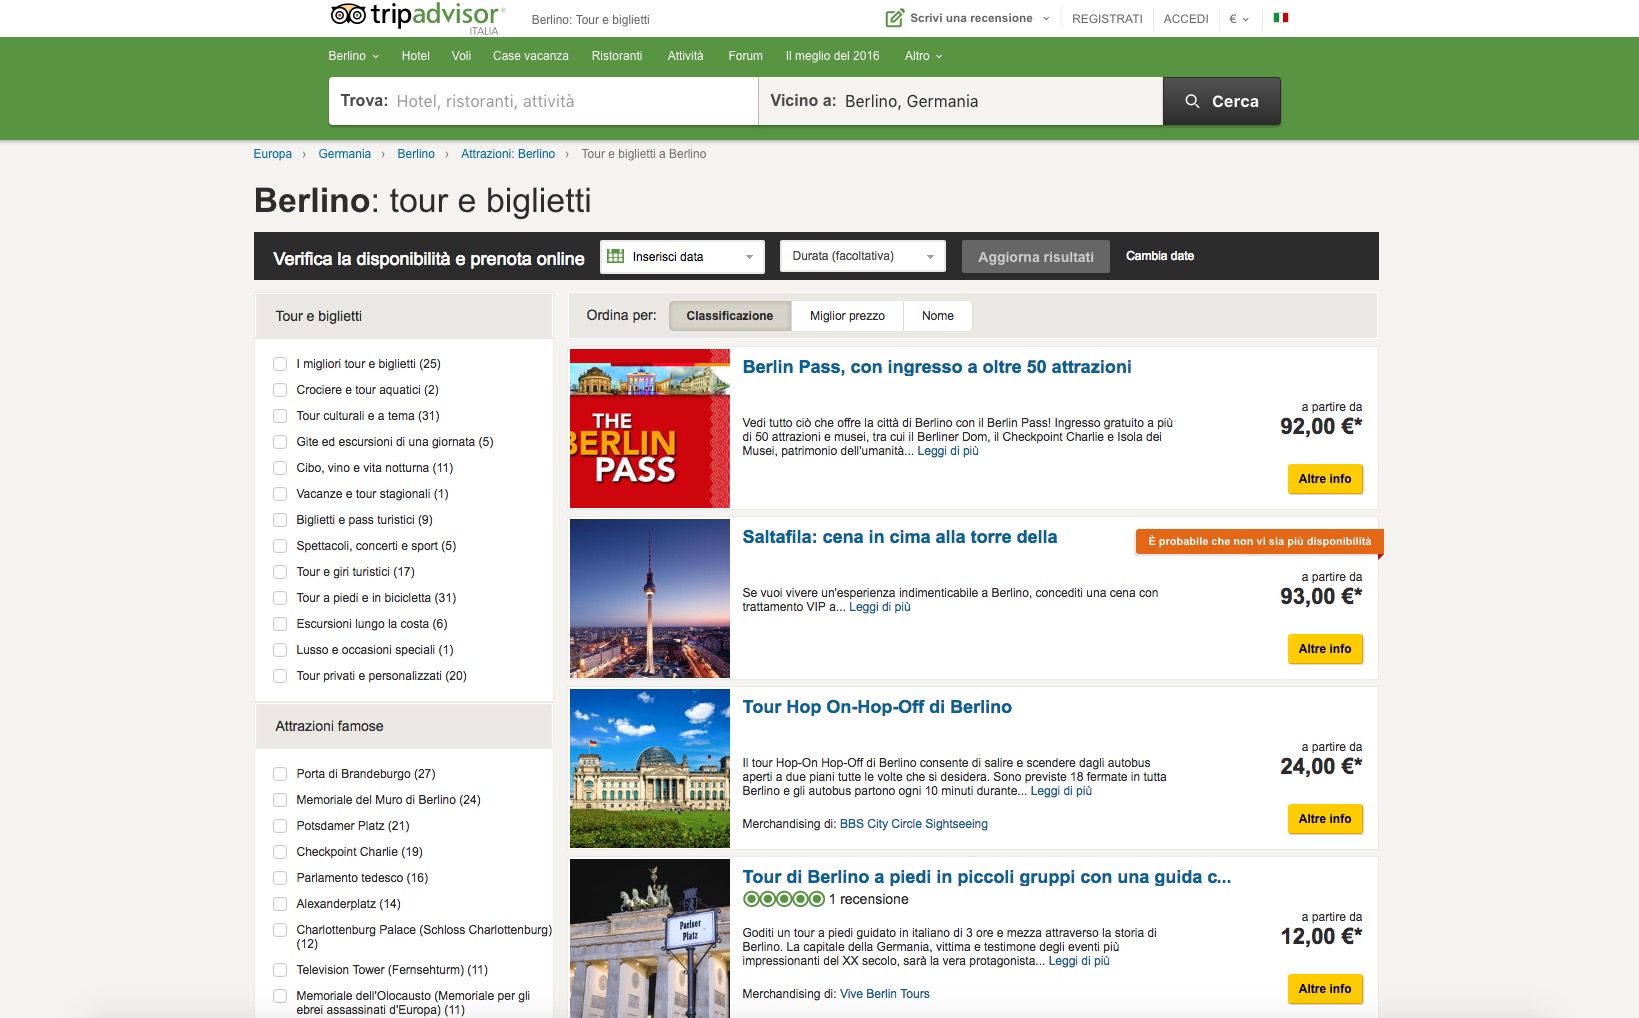Image resolution: width=1639 pixels, height=1018 pixels.
Task: Click Vive Berlin Tours merchant link
Action: (885, 994)
